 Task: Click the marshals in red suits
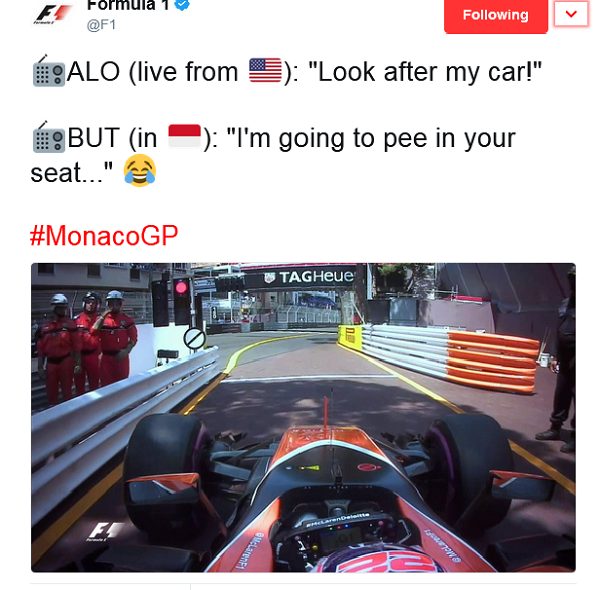(86, 344)
